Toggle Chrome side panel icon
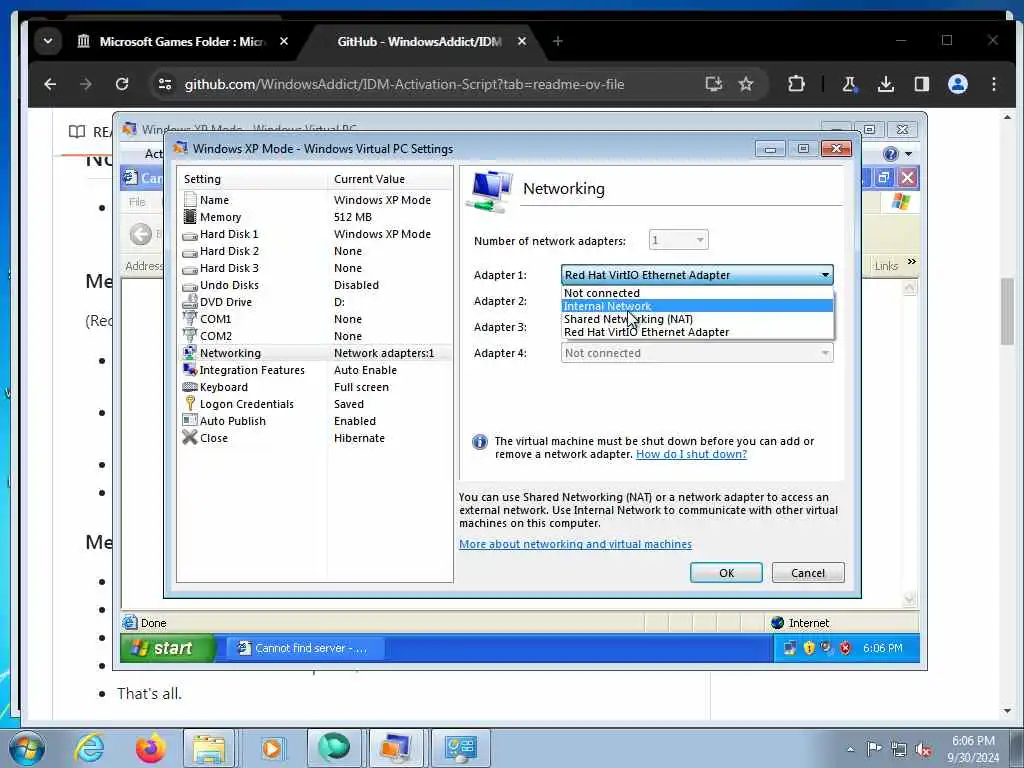Image resolution: width=1024 pixels, height=768 pixels. click(x=921, y=84)
